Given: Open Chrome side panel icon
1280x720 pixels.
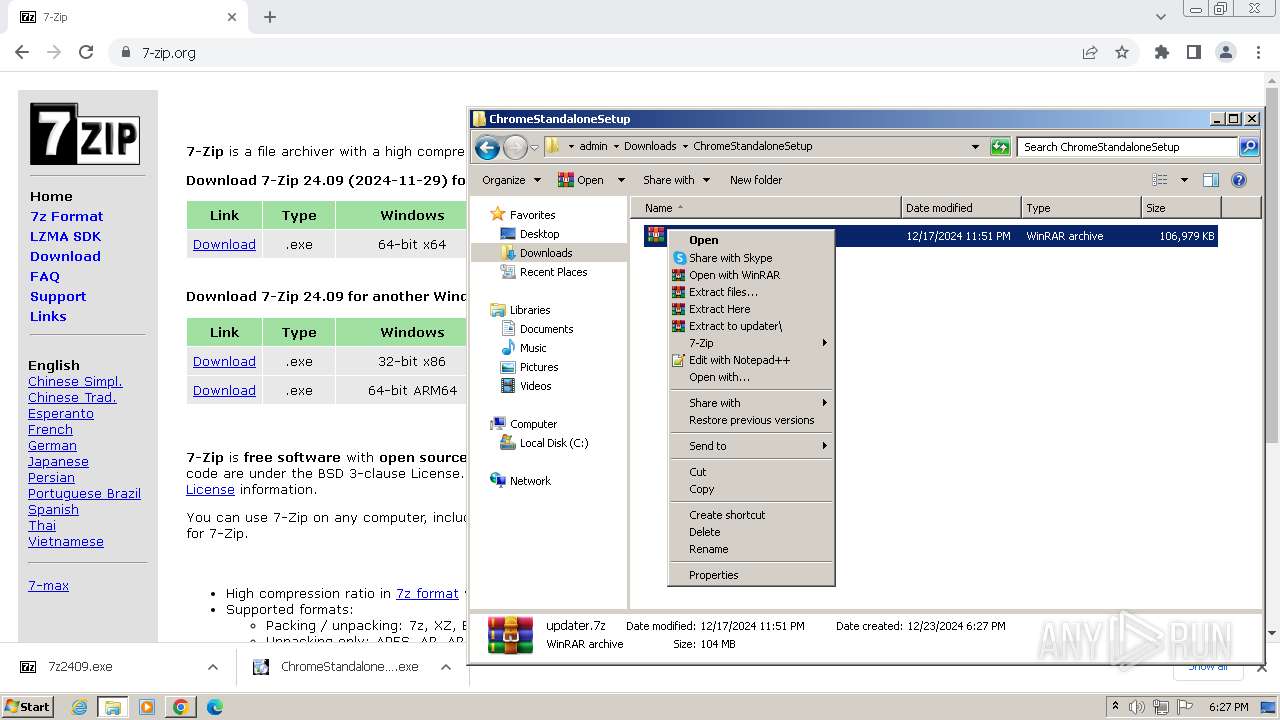Looking at the screenshot, I should coord(1194,53).
